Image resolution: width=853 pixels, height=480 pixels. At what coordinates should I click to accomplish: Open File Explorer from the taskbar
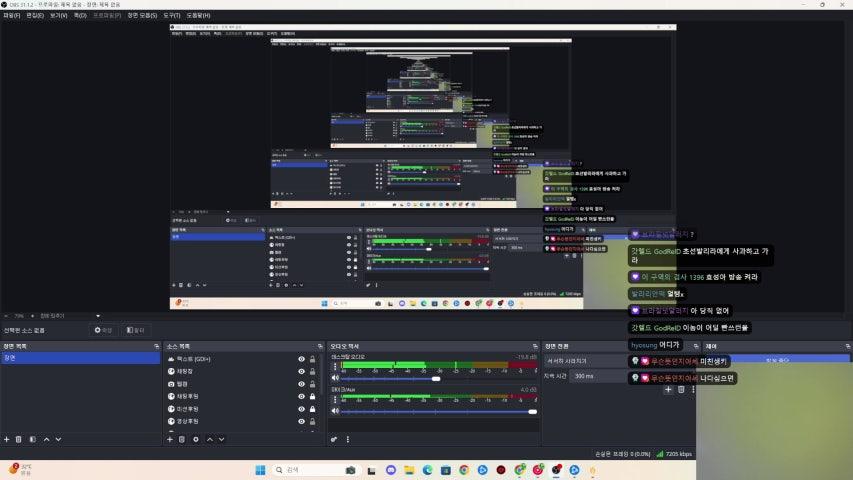coord(409,470)
